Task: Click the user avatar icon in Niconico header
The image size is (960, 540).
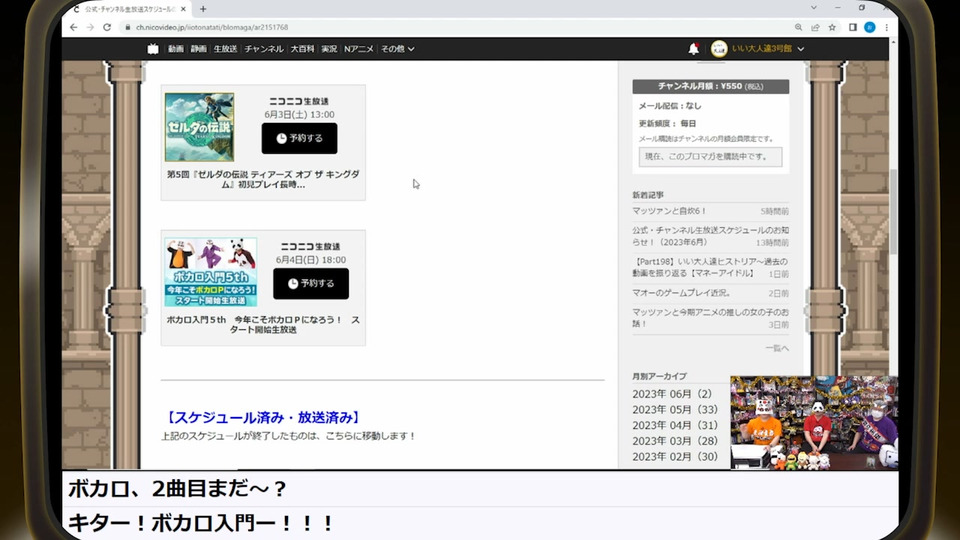Action: (719, 49)
